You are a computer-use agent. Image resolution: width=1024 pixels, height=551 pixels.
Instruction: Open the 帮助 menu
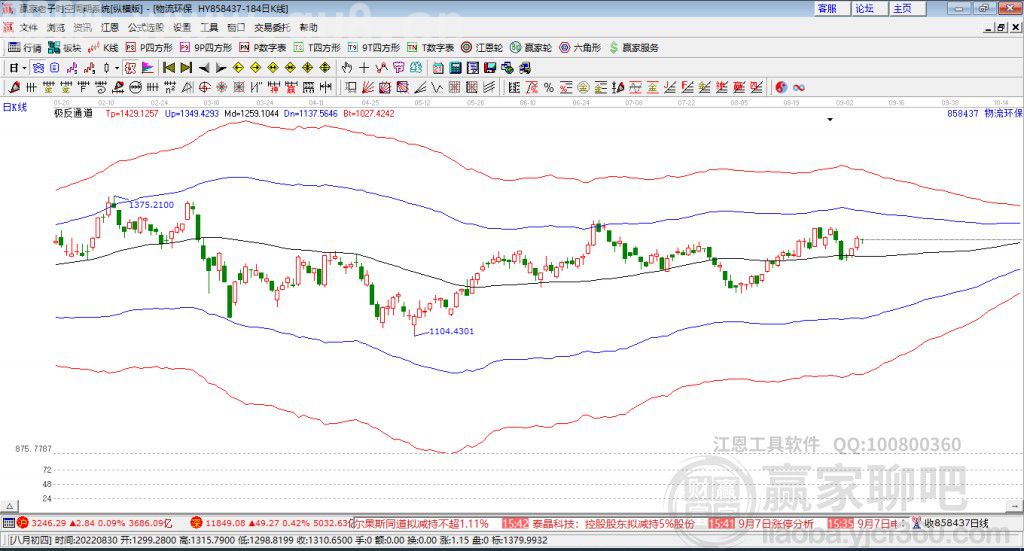click(x=308, y=27)
